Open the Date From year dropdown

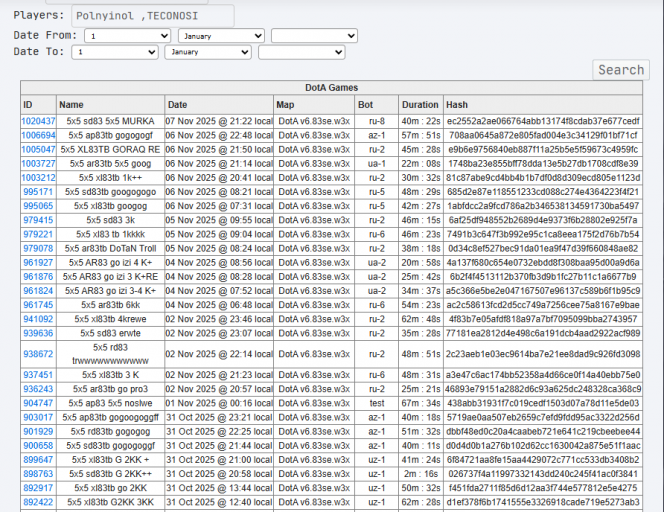click(314, 36)
